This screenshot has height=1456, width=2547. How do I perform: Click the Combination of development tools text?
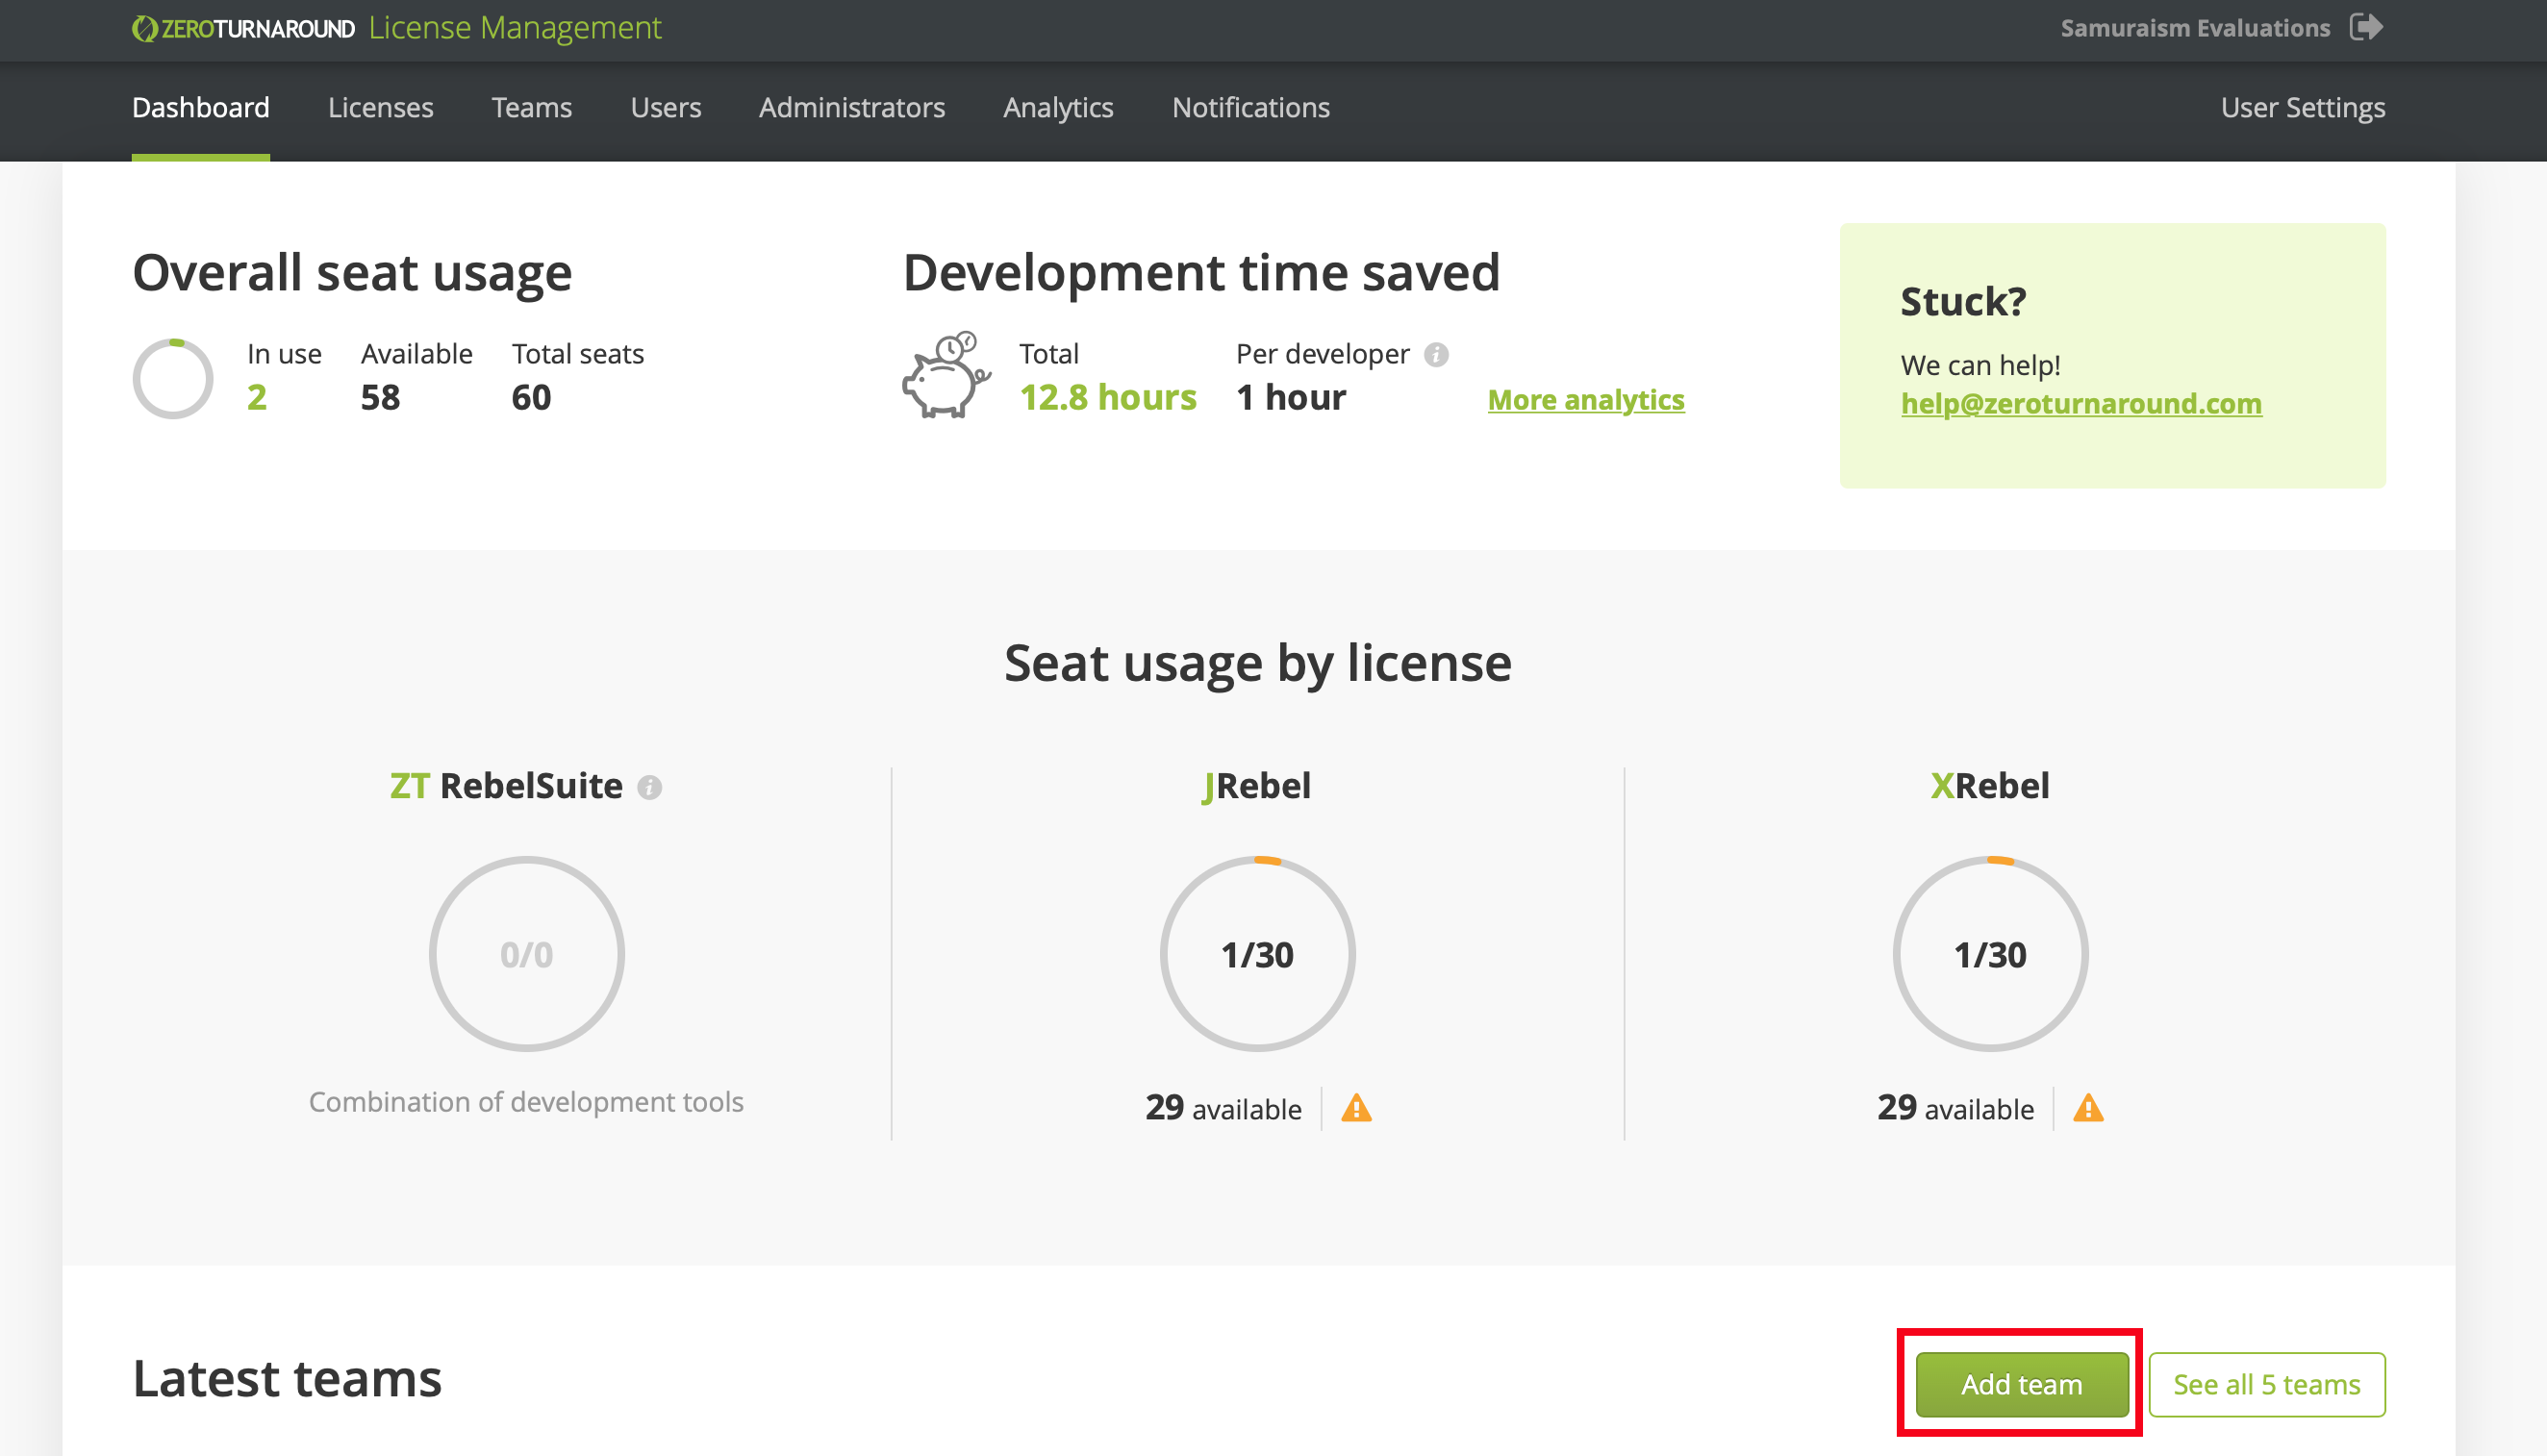pyautogui.click(x=526, y=1102)
